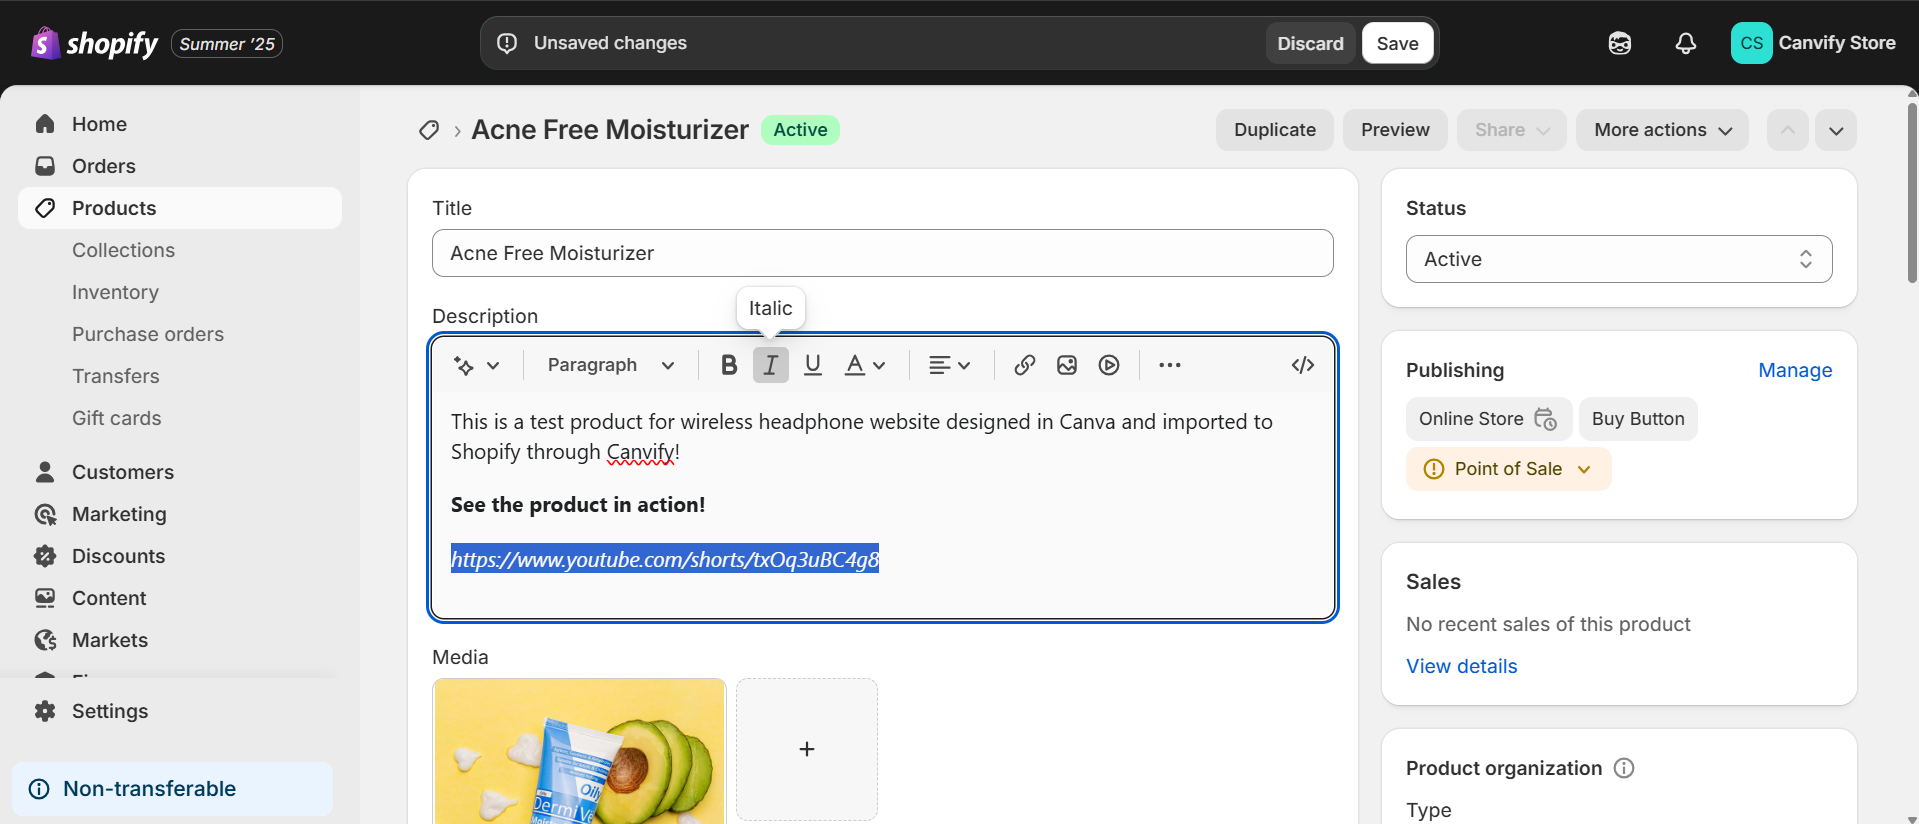Open the HTML code view icon
Screen dimensions: 1919x824
coord(1302,365)
